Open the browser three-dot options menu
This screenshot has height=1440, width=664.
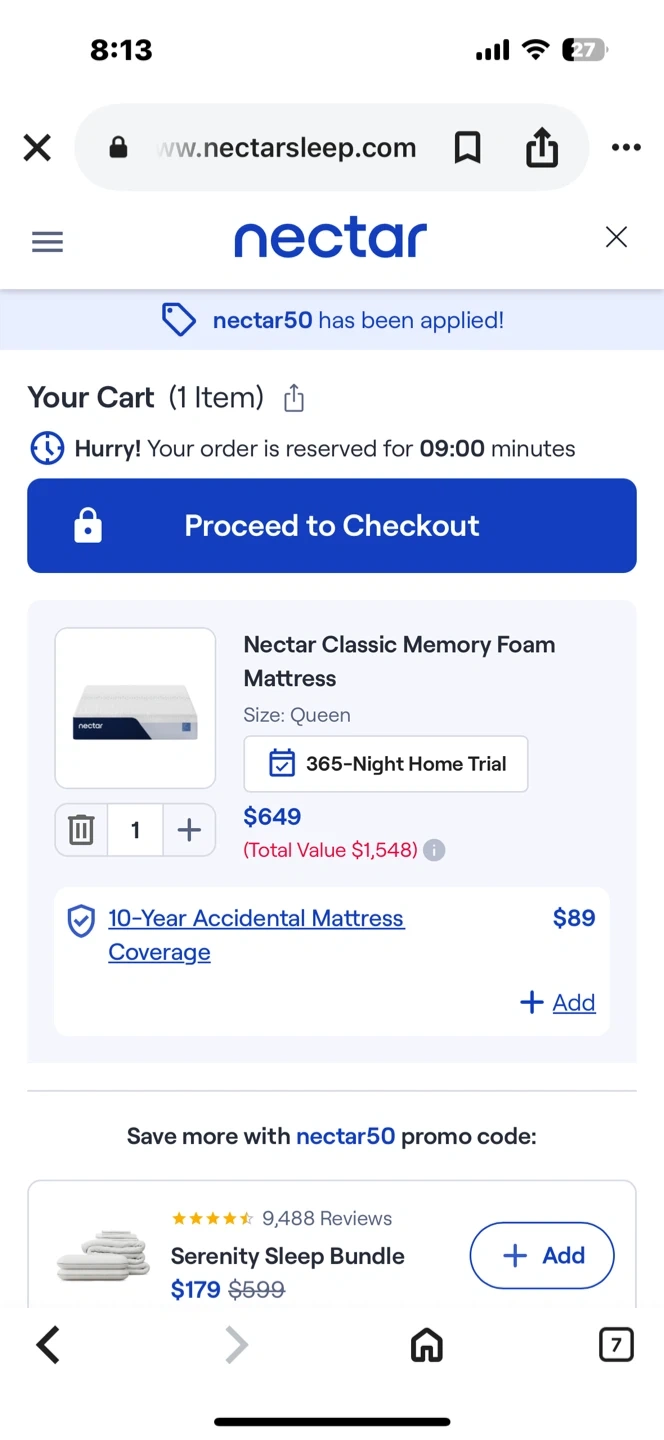click(626, 148)
